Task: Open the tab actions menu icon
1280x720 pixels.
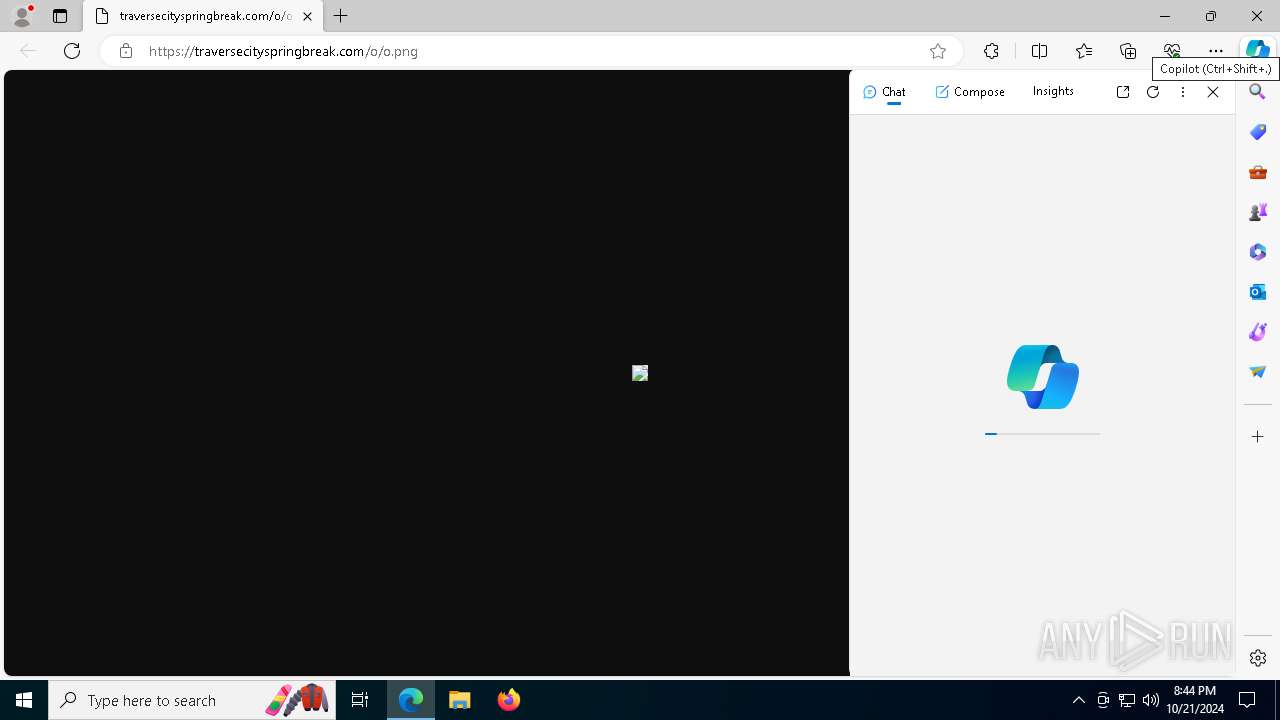Action: pyautogui.click(x=60, y=16)
